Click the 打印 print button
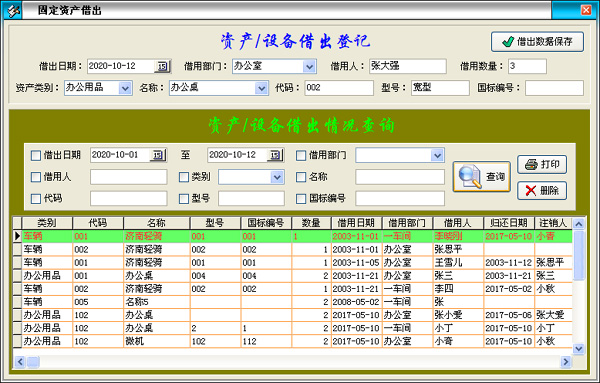The image size is (600, 383). pos(542,165)
